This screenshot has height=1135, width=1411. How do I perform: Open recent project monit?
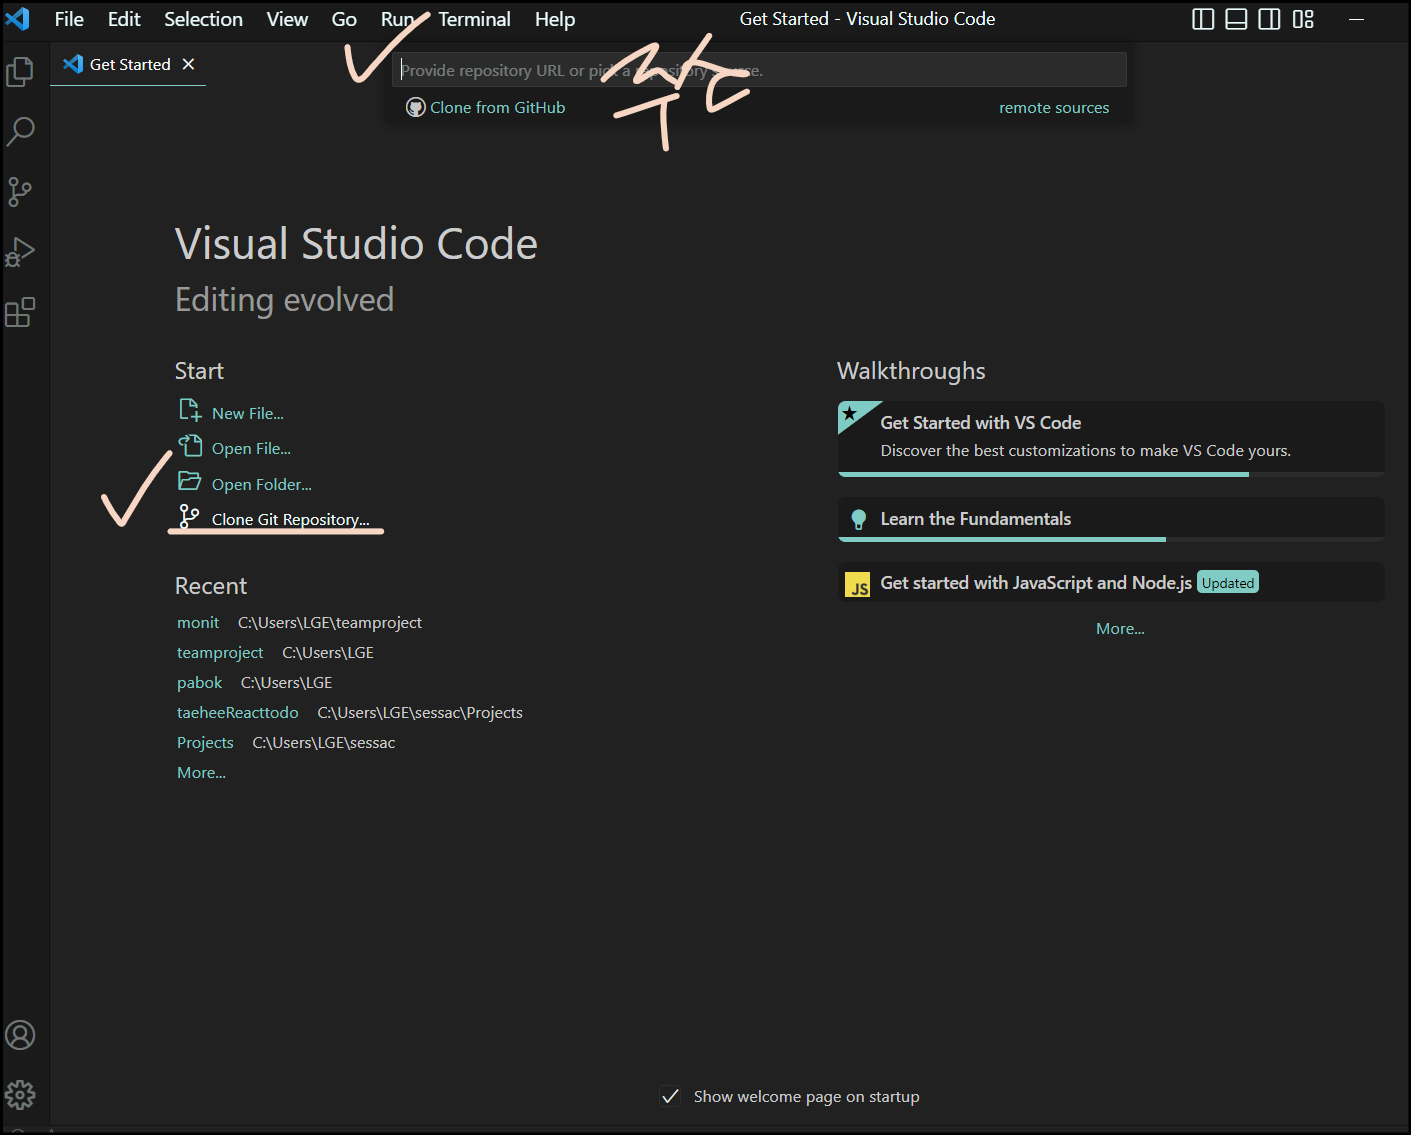198,622
